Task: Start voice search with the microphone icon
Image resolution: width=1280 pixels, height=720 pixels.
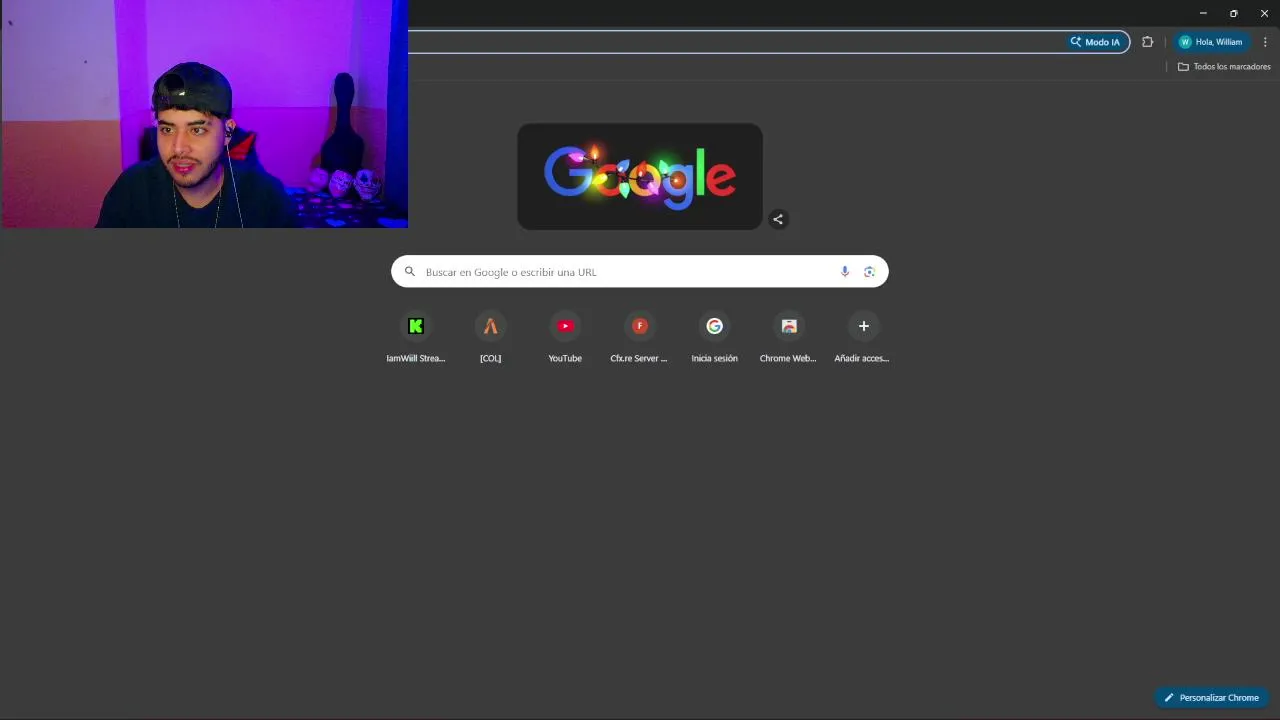Action: [844, 272]
